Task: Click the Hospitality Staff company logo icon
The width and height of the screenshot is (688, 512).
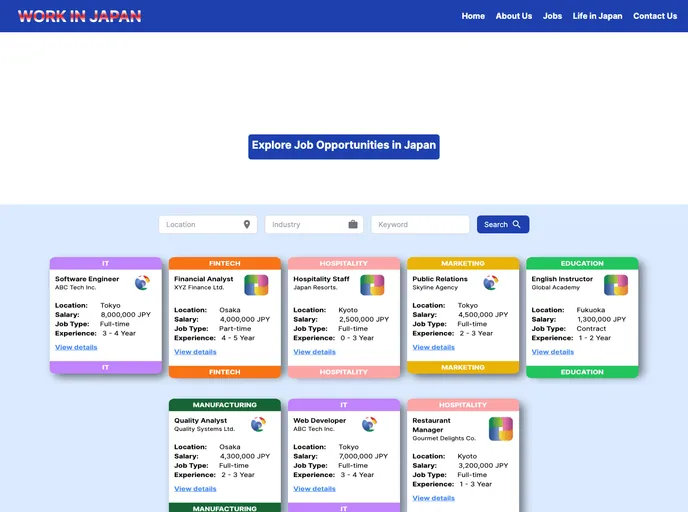Action: click(x=372, y=285)
